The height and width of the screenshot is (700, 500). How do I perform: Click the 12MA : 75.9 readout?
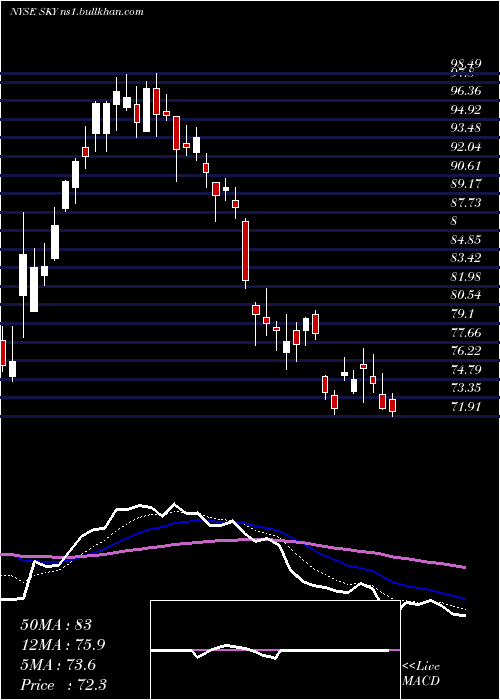click(63, 645)
